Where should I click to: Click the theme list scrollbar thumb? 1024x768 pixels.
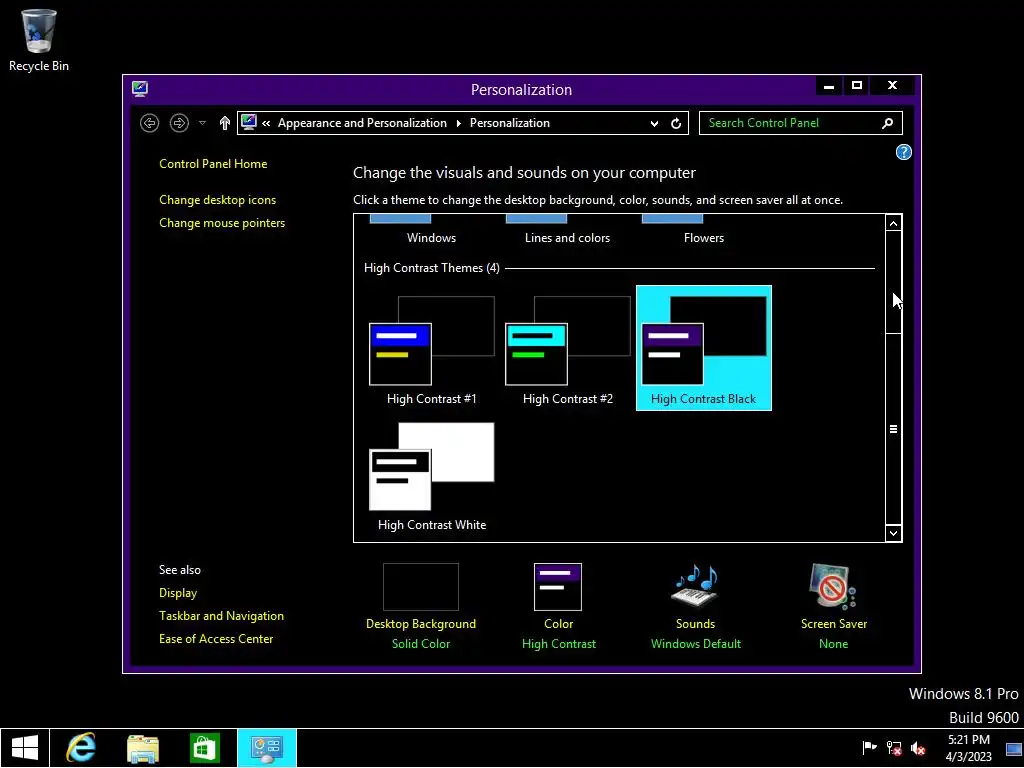(x=893, y=429)
